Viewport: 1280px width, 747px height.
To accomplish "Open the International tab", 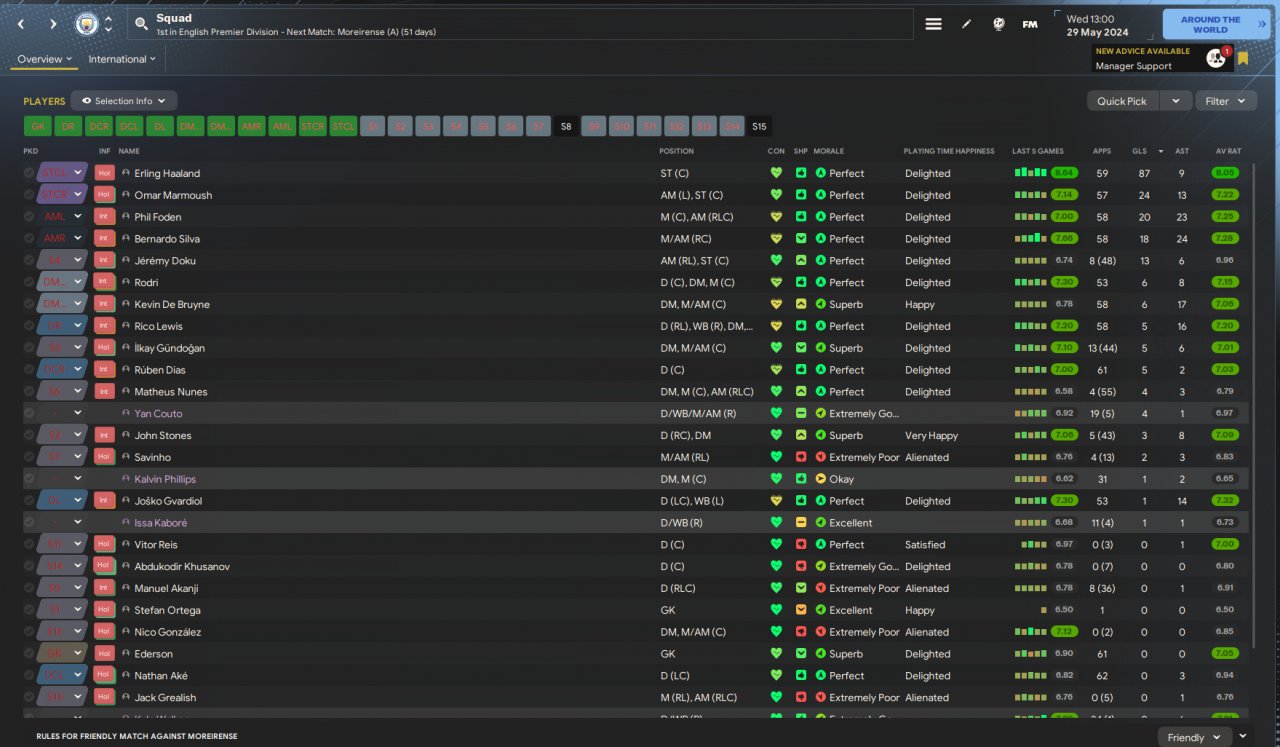I will pyautogui.click(x=122, y=59).
